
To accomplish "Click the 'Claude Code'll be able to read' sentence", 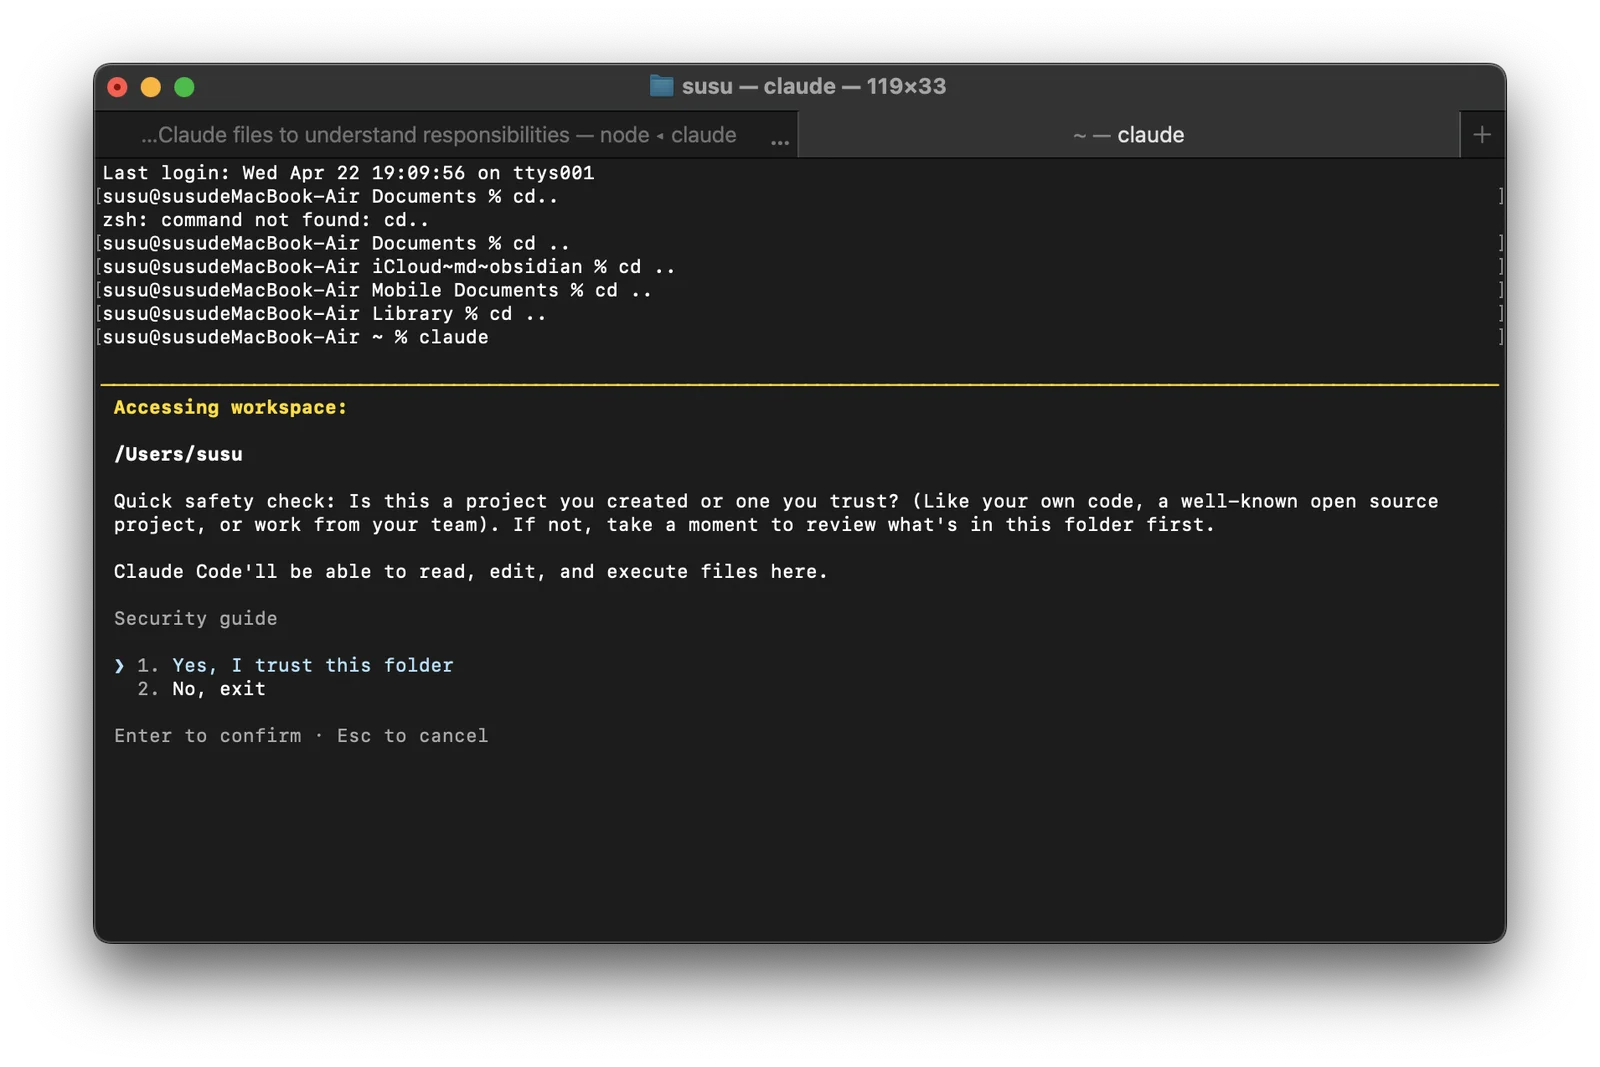I will [x=471, y=572].
